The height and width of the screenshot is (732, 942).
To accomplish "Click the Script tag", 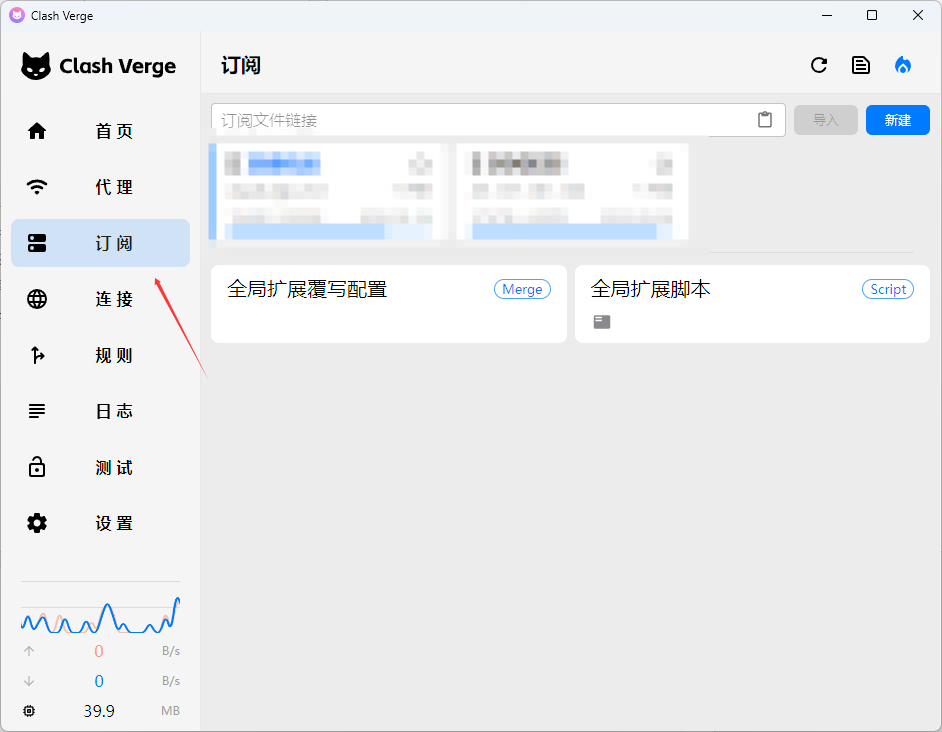I will (x=888, y=289).
